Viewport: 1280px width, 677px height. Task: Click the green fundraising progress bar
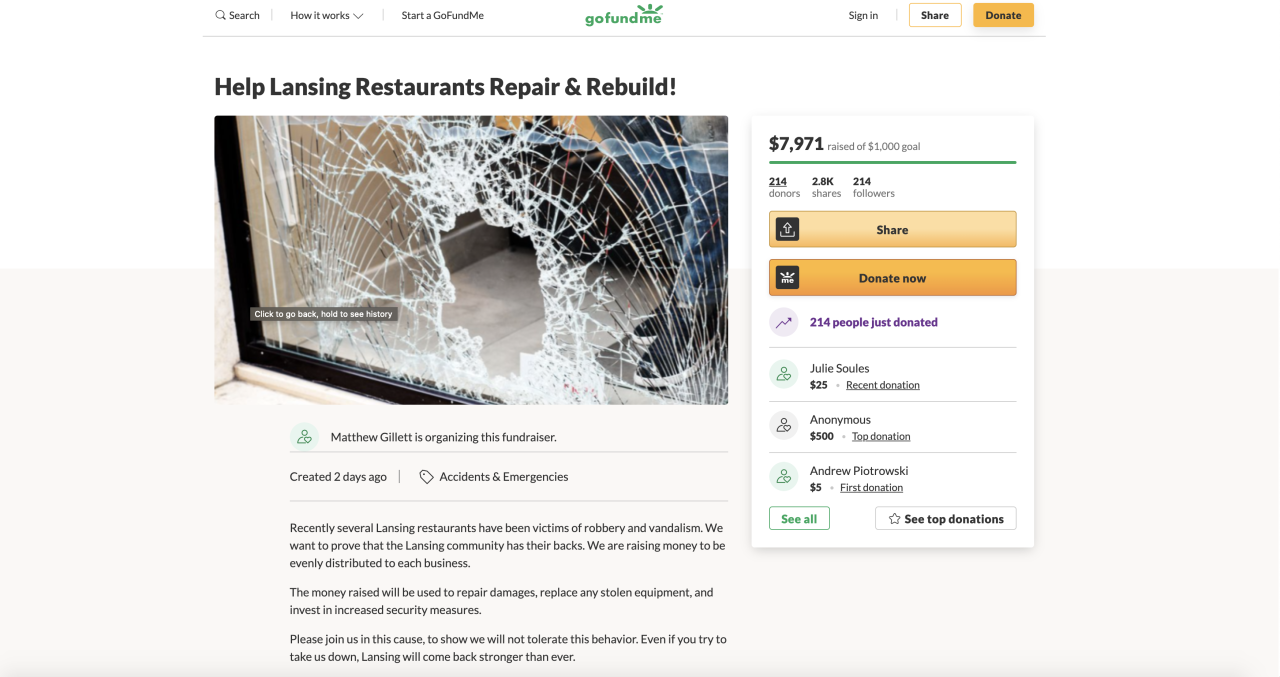pyautogui.click(x=892, y=162)
